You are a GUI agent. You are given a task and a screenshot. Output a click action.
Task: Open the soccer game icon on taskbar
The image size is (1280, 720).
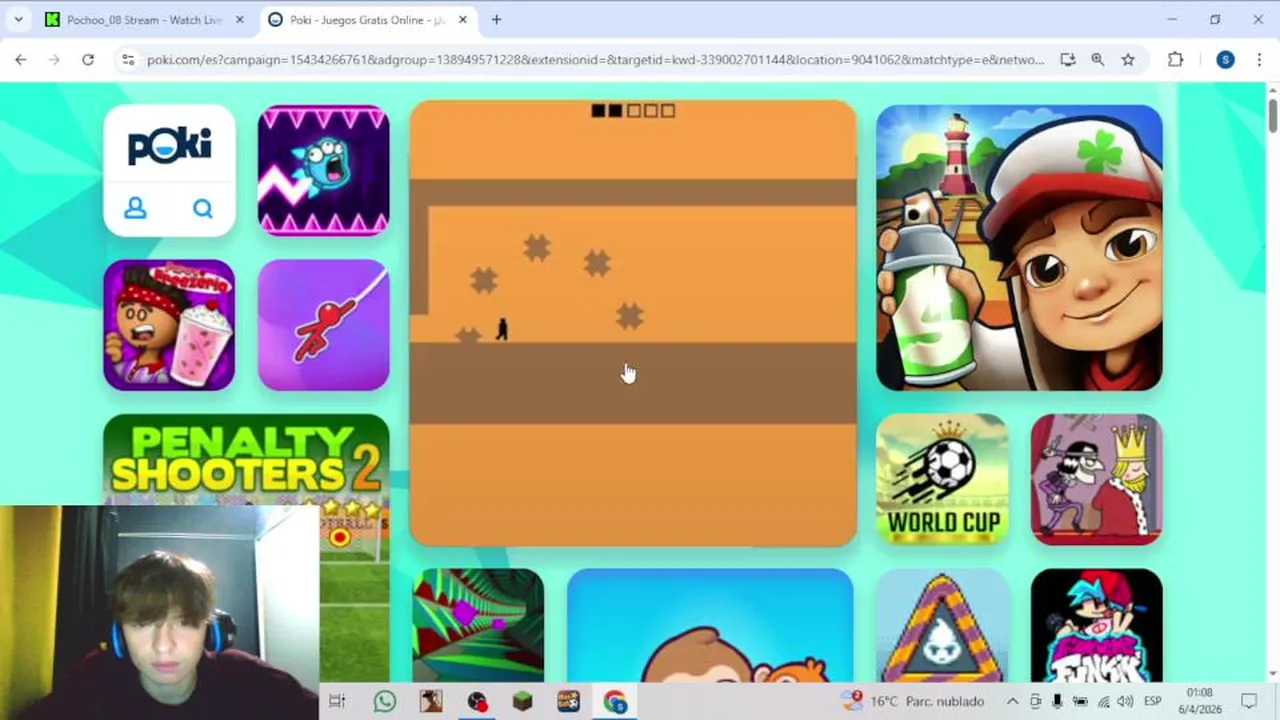(x=568, y=701)
